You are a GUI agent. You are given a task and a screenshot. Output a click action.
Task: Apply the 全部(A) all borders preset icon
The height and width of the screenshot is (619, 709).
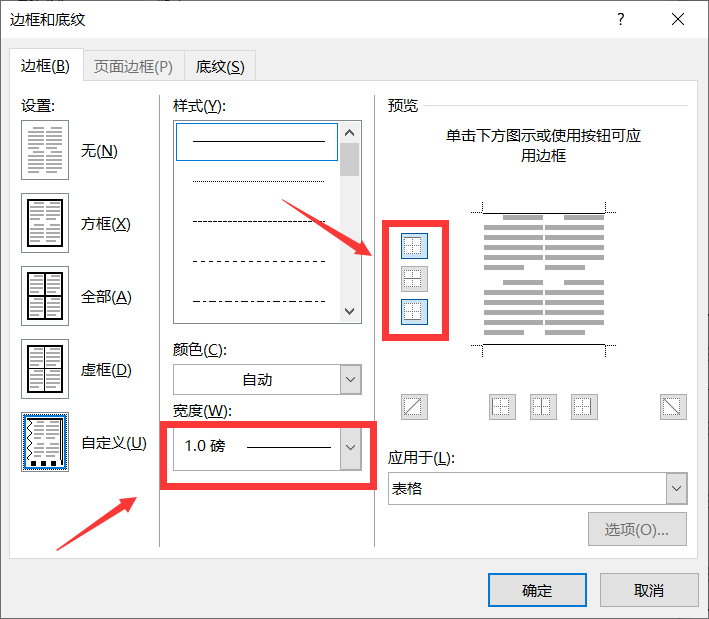(x=45, y=296)
